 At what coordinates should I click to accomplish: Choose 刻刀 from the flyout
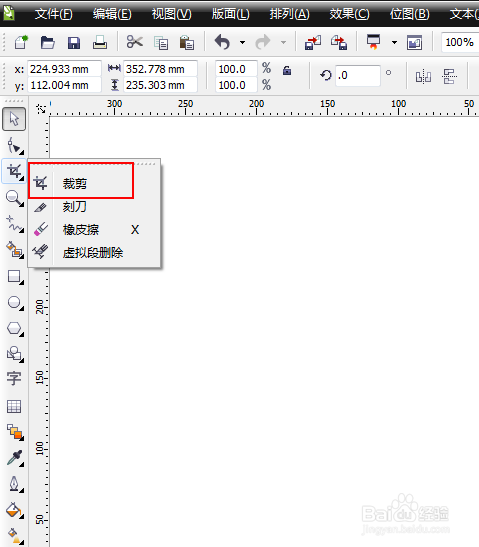tap(94, 207)
